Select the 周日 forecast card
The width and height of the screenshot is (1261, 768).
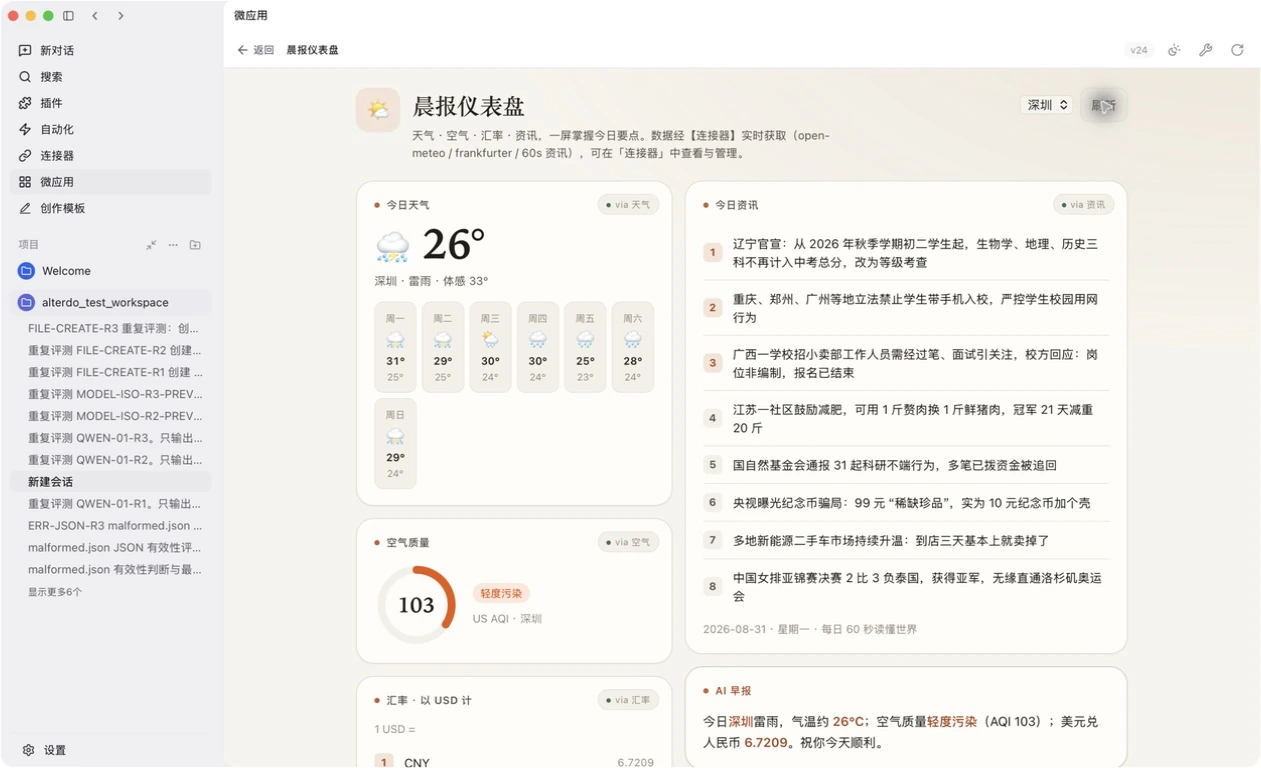(395, 443)
